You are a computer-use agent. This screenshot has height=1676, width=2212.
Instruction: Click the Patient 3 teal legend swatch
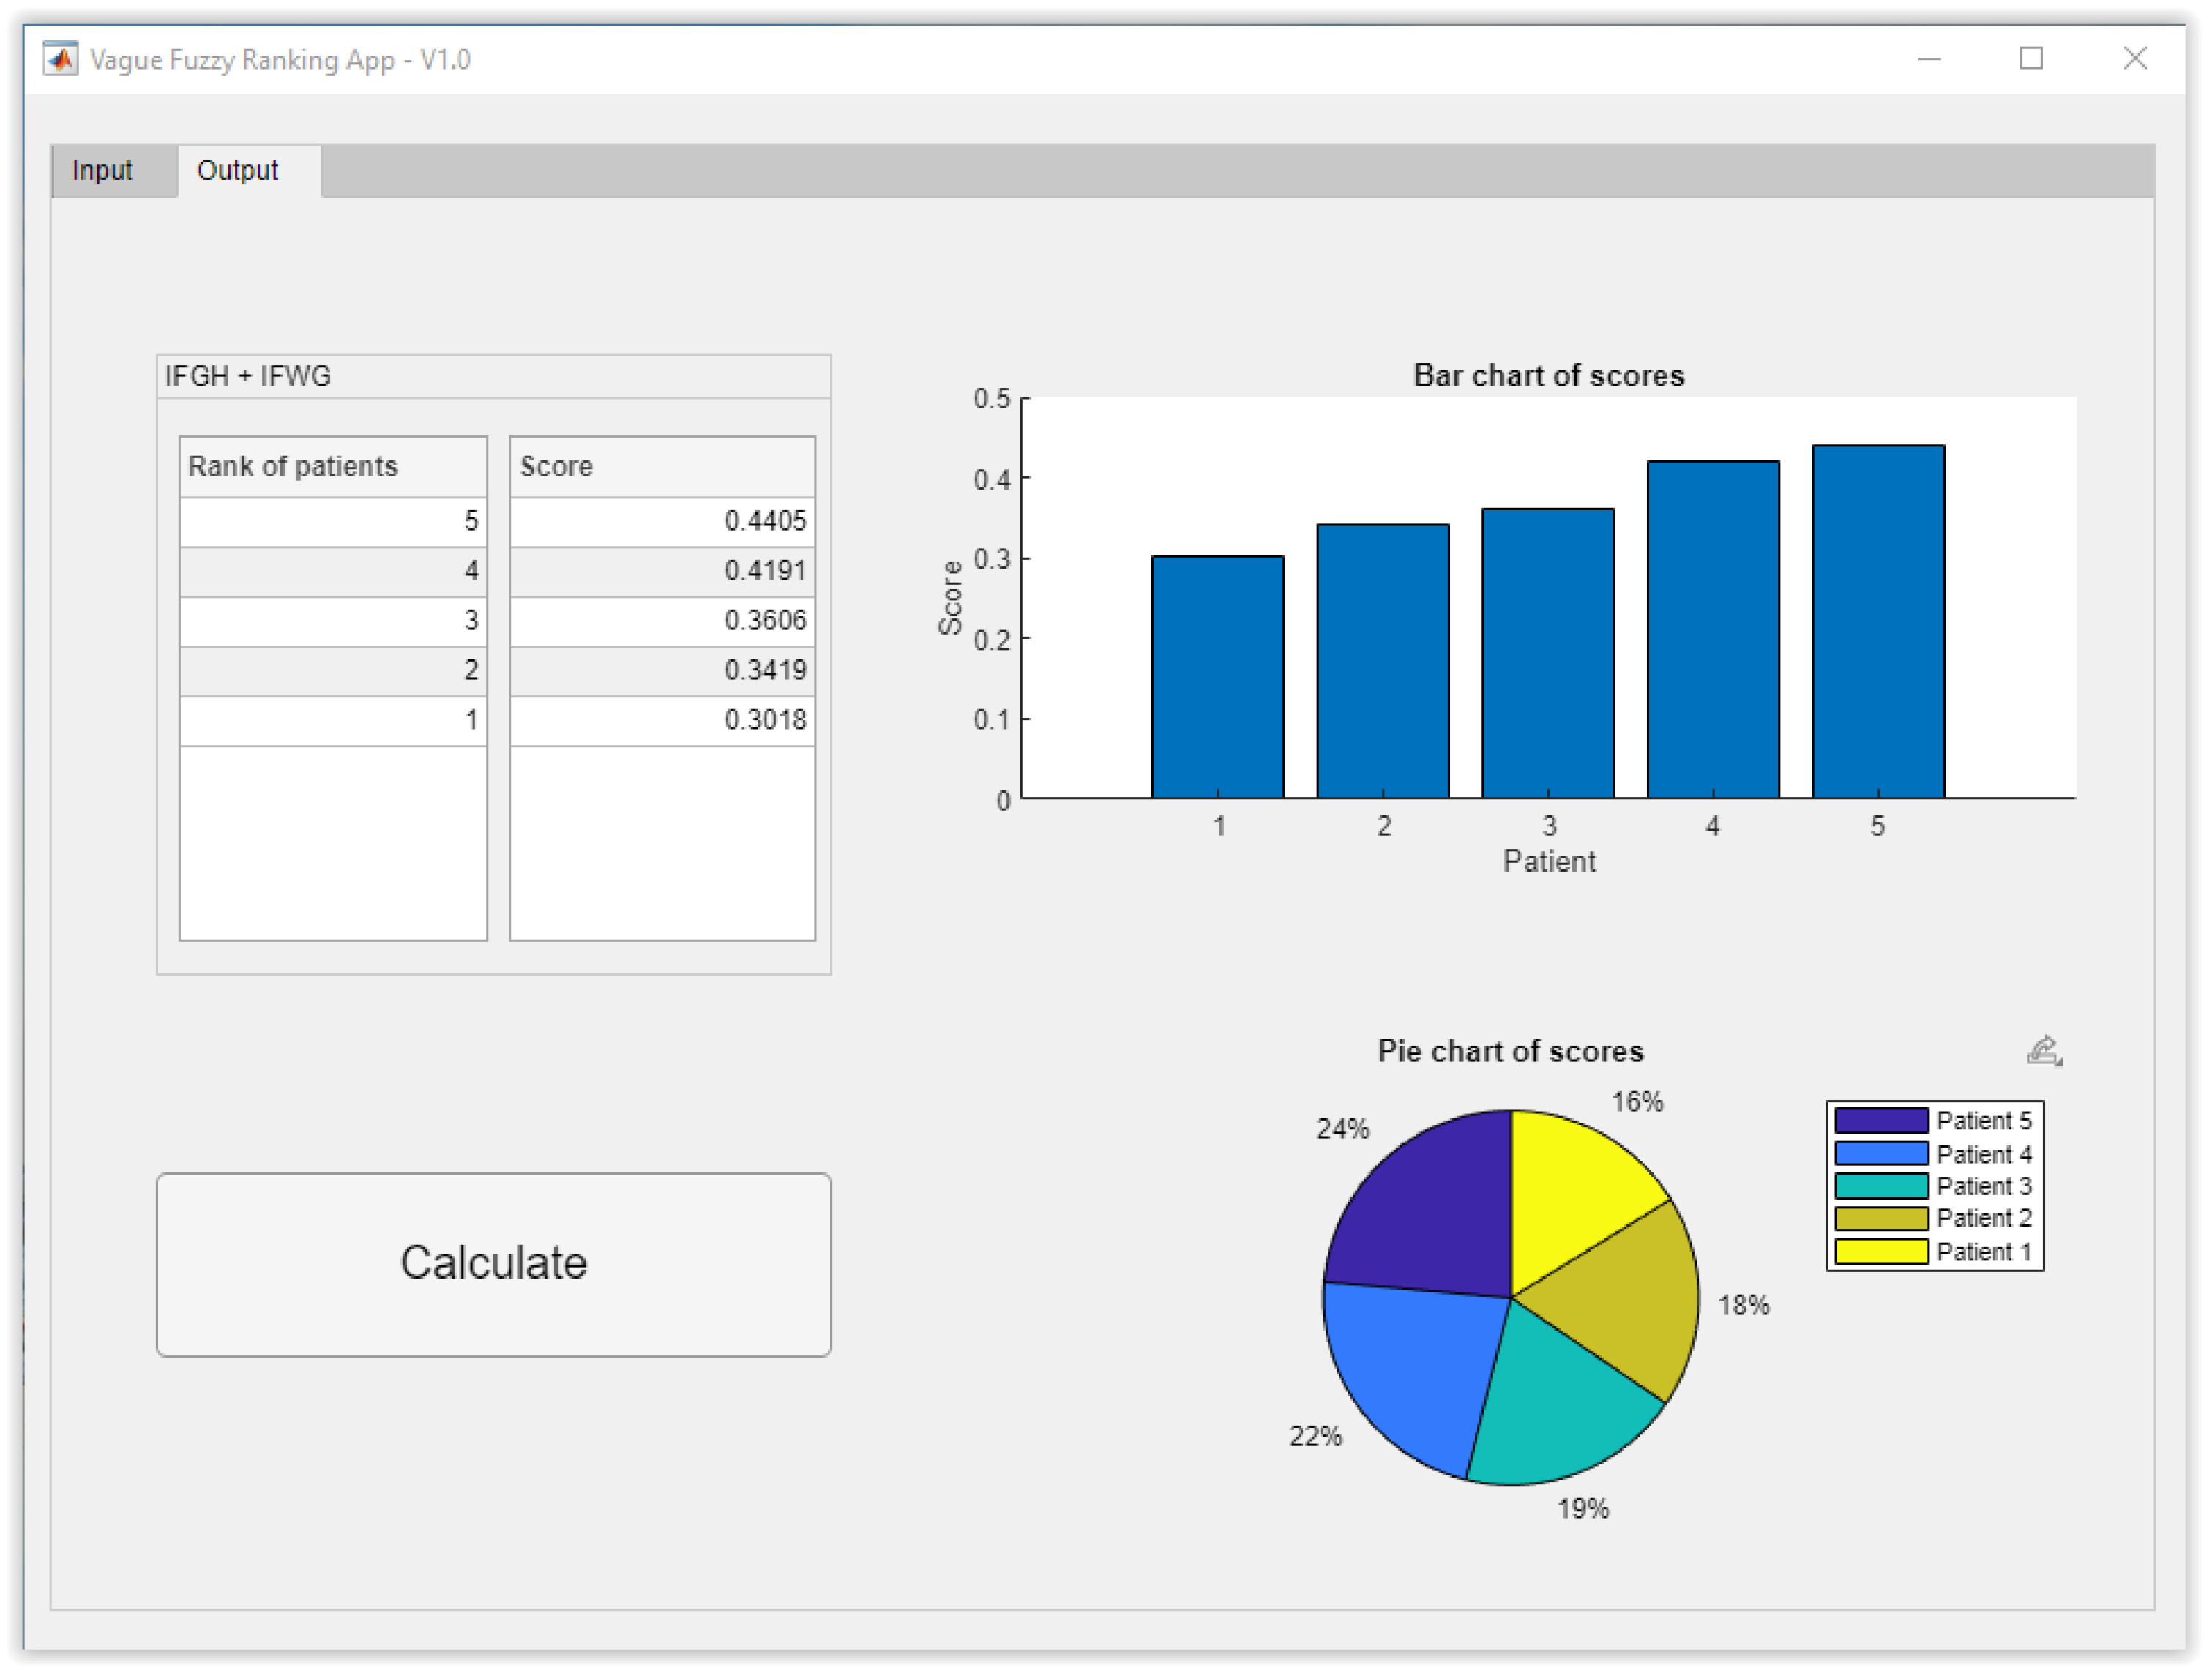coord(1881,1187)
